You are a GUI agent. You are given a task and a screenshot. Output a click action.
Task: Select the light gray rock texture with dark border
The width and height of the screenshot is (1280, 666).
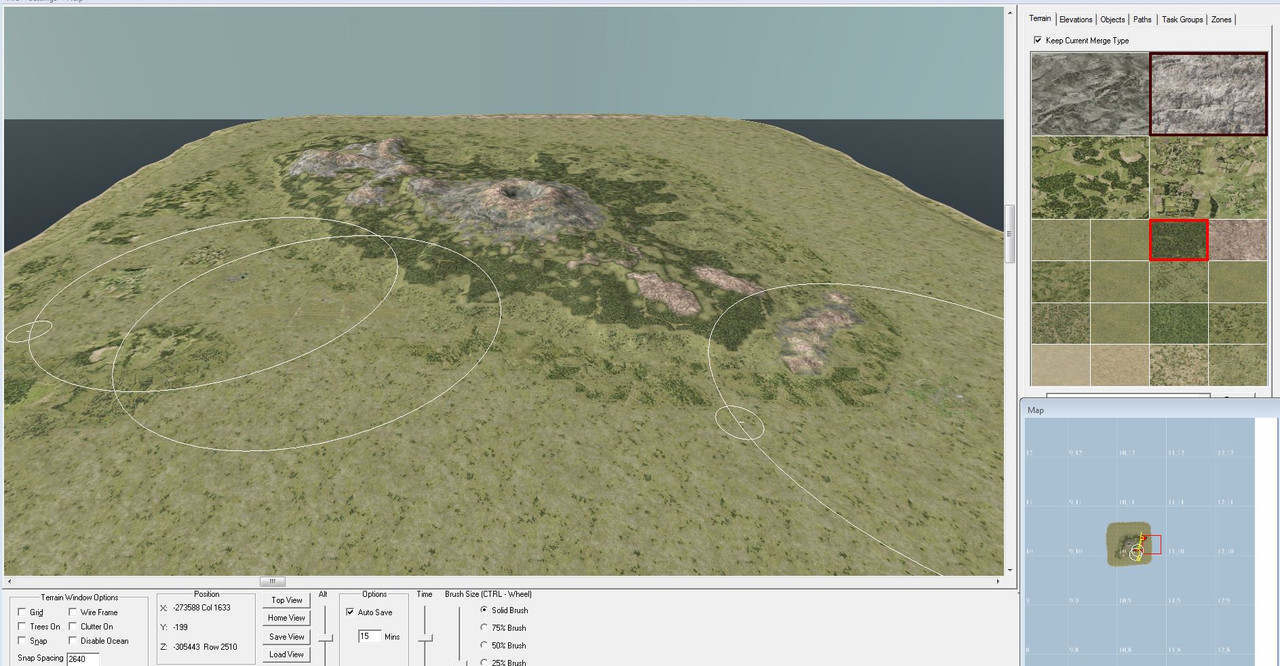pos(1209,93)
